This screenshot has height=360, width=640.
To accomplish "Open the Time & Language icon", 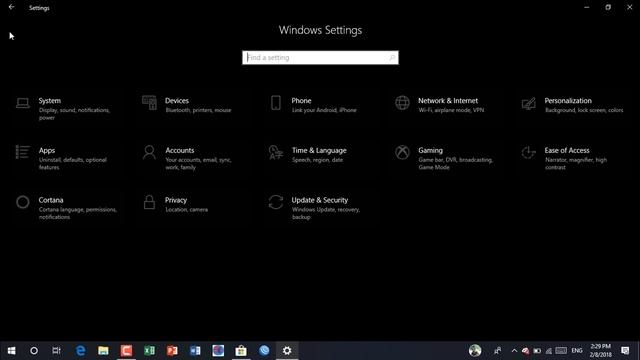I will pos(276,152).
